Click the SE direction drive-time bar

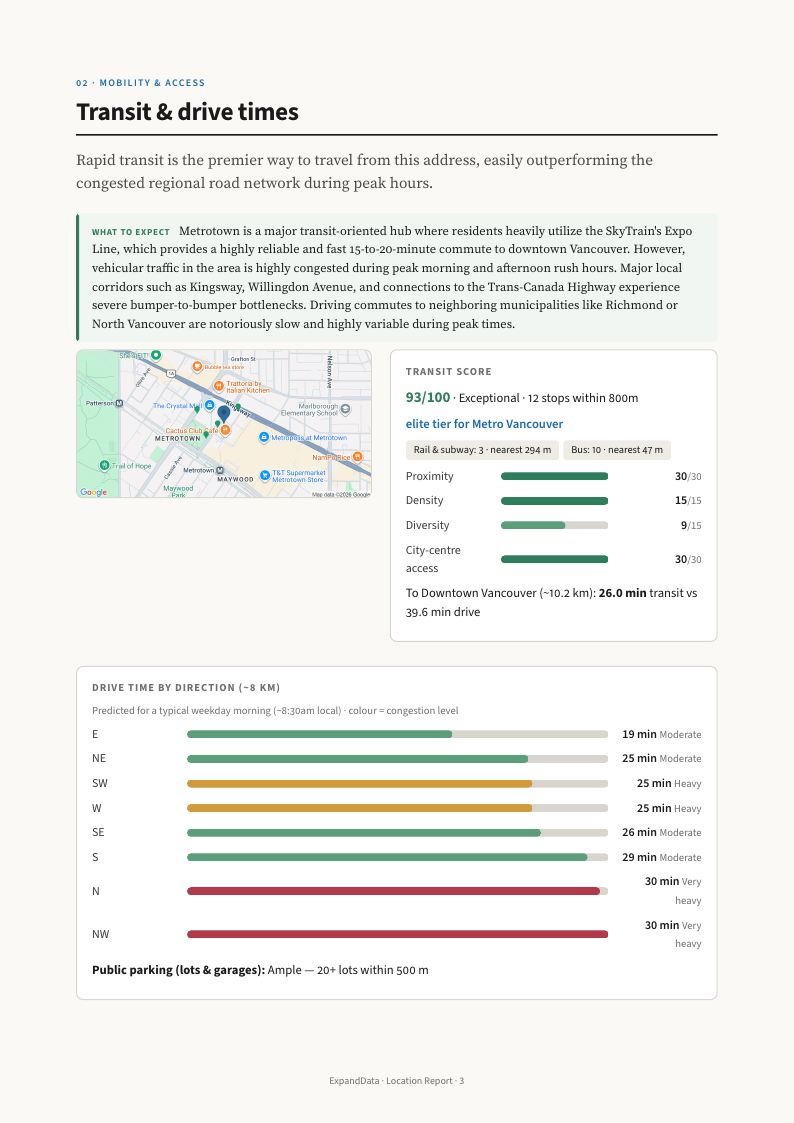point(397,832)
